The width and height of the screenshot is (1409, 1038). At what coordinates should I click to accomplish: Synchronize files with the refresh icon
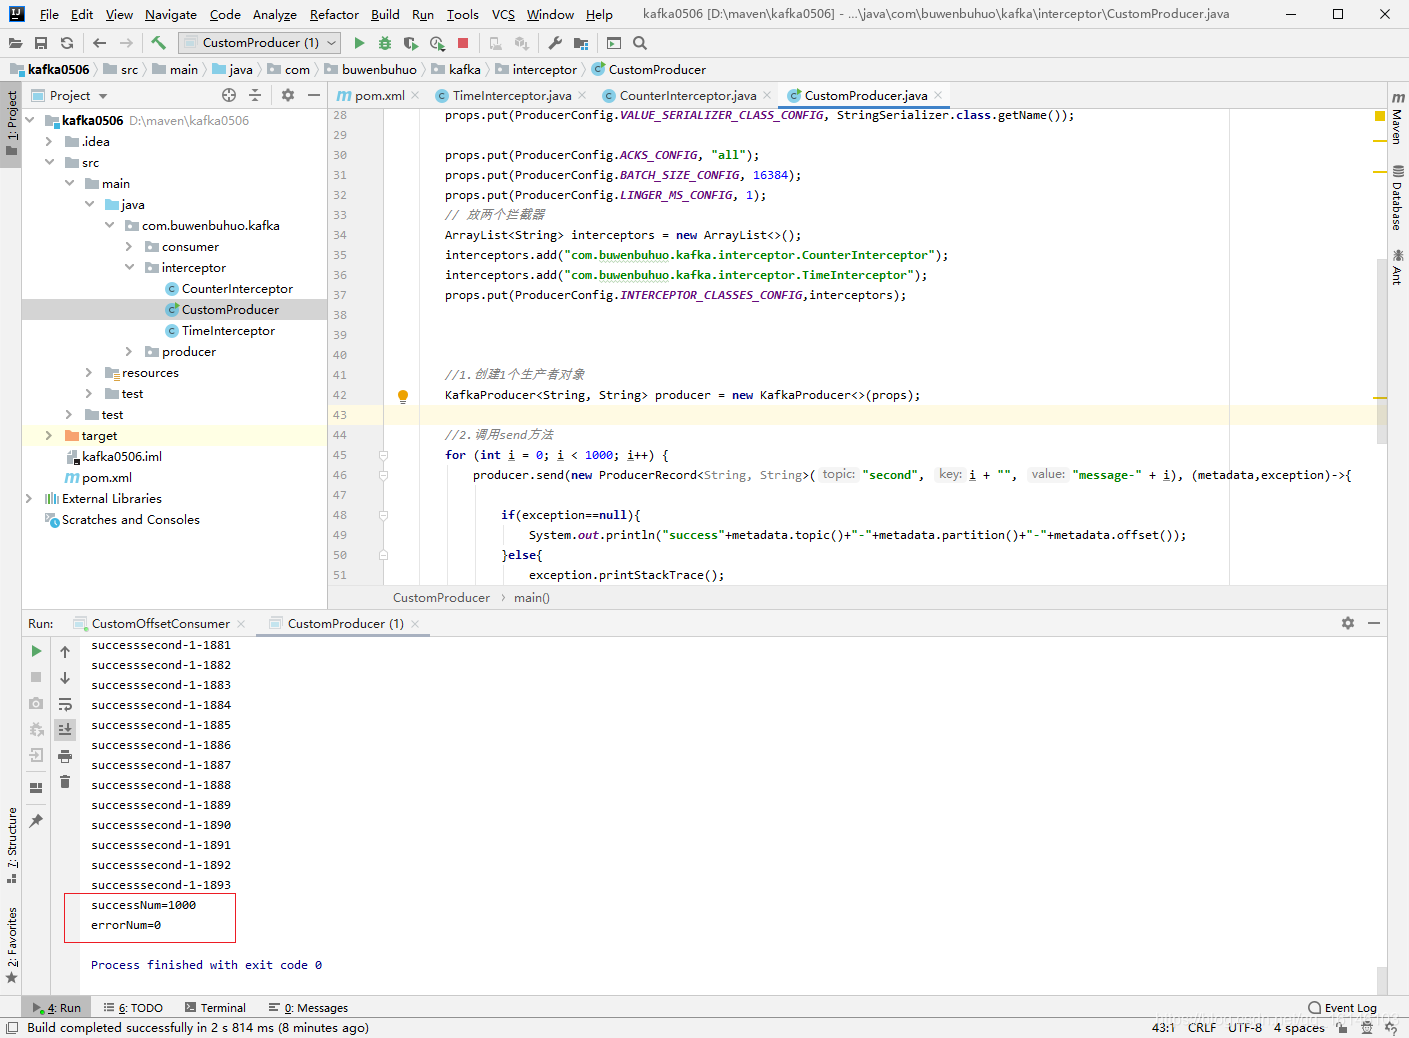click(67, 43)
